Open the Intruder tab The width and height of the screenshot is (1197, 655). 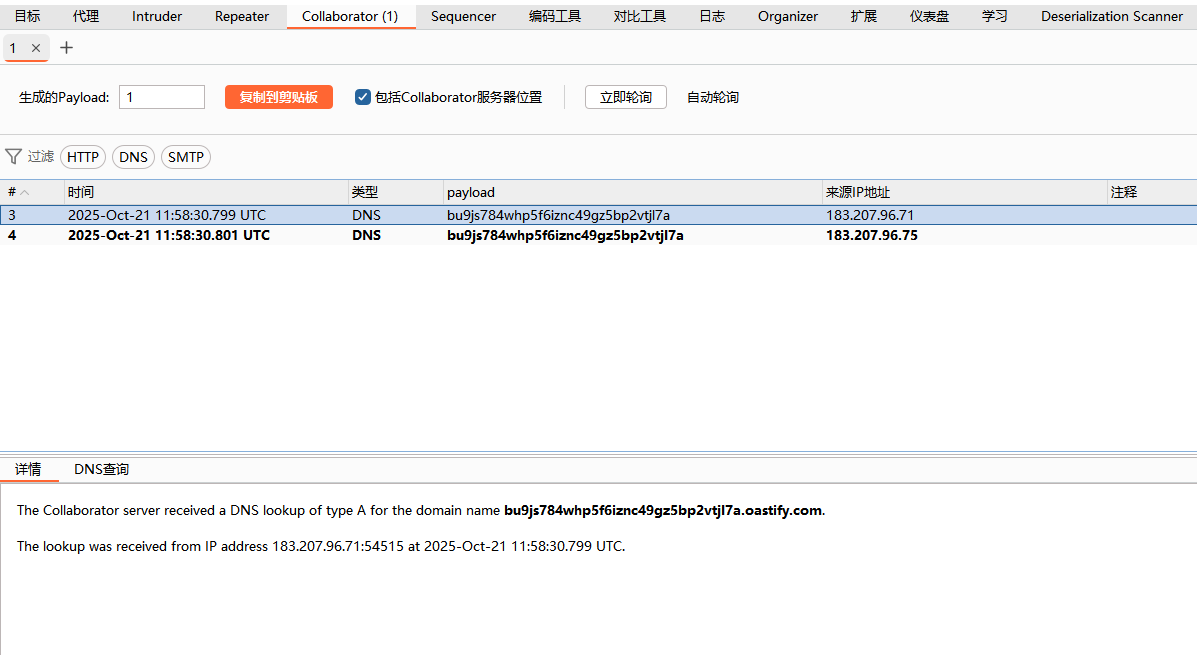tap(157, 16)
